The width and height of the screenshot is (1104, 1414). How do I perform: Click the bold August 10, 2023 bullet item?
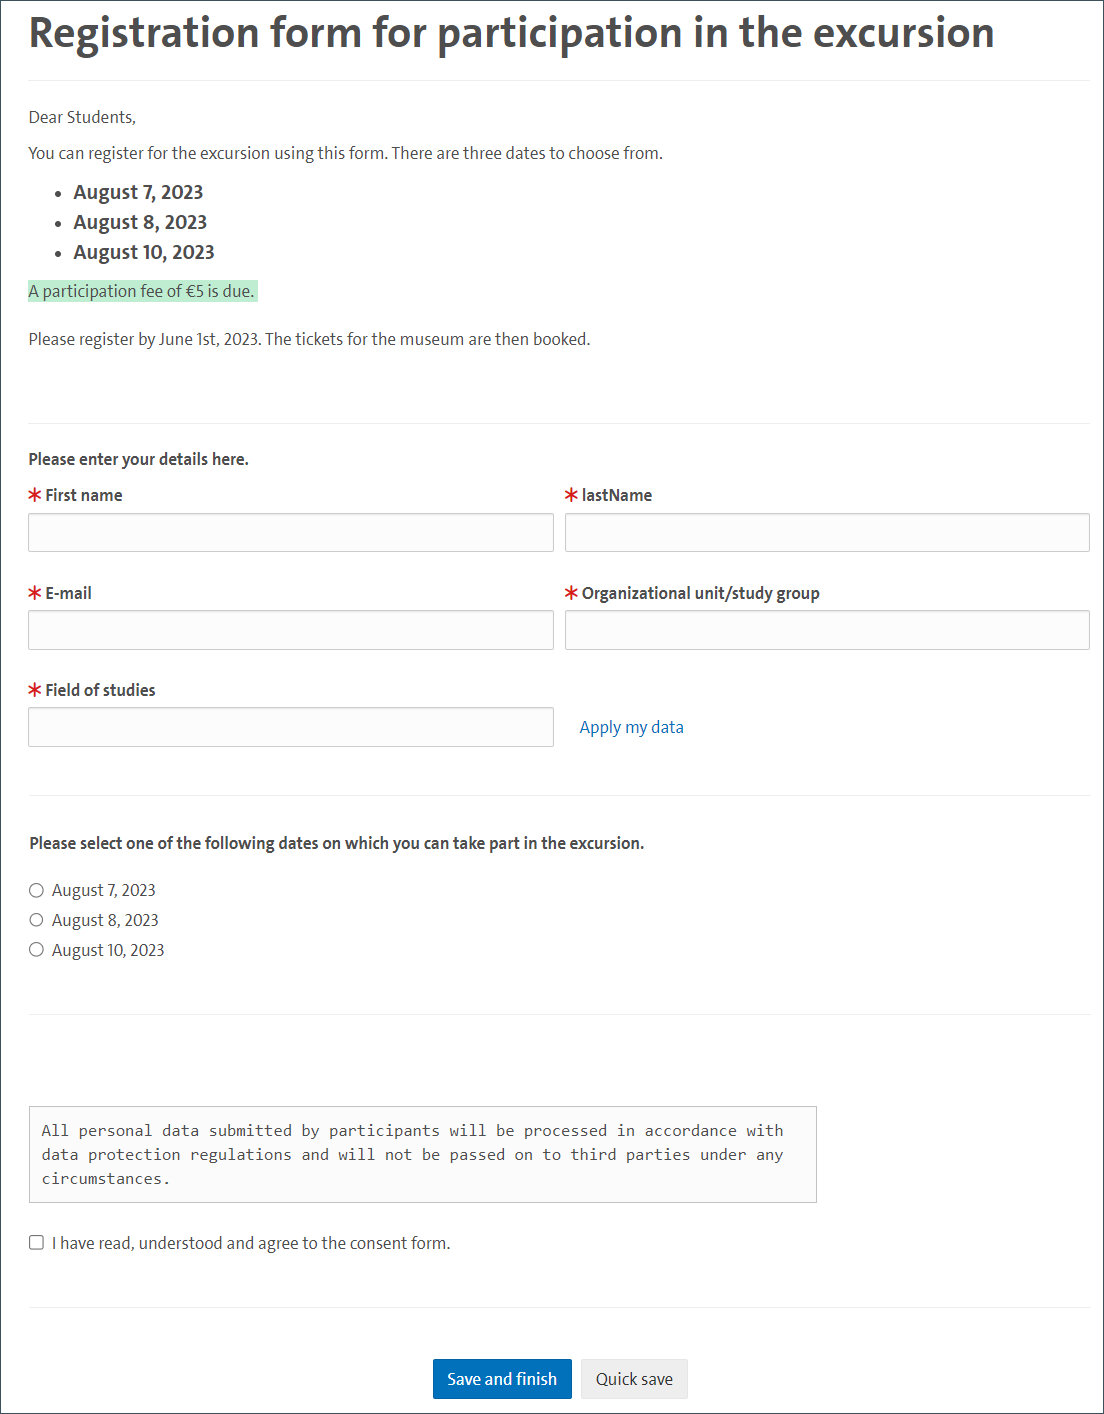144,252
